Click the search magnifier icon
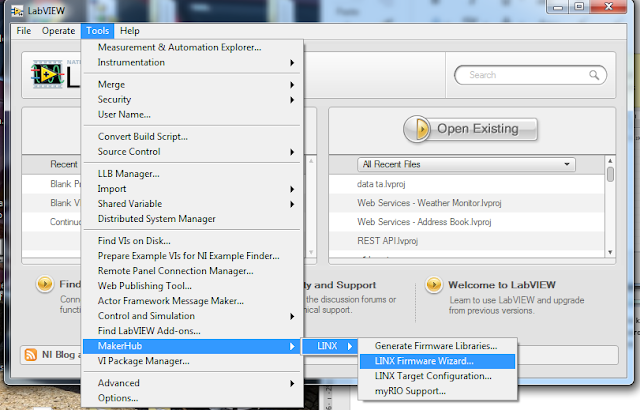The height and width of the screenshot is (410, 640). [x=594, y=75]
